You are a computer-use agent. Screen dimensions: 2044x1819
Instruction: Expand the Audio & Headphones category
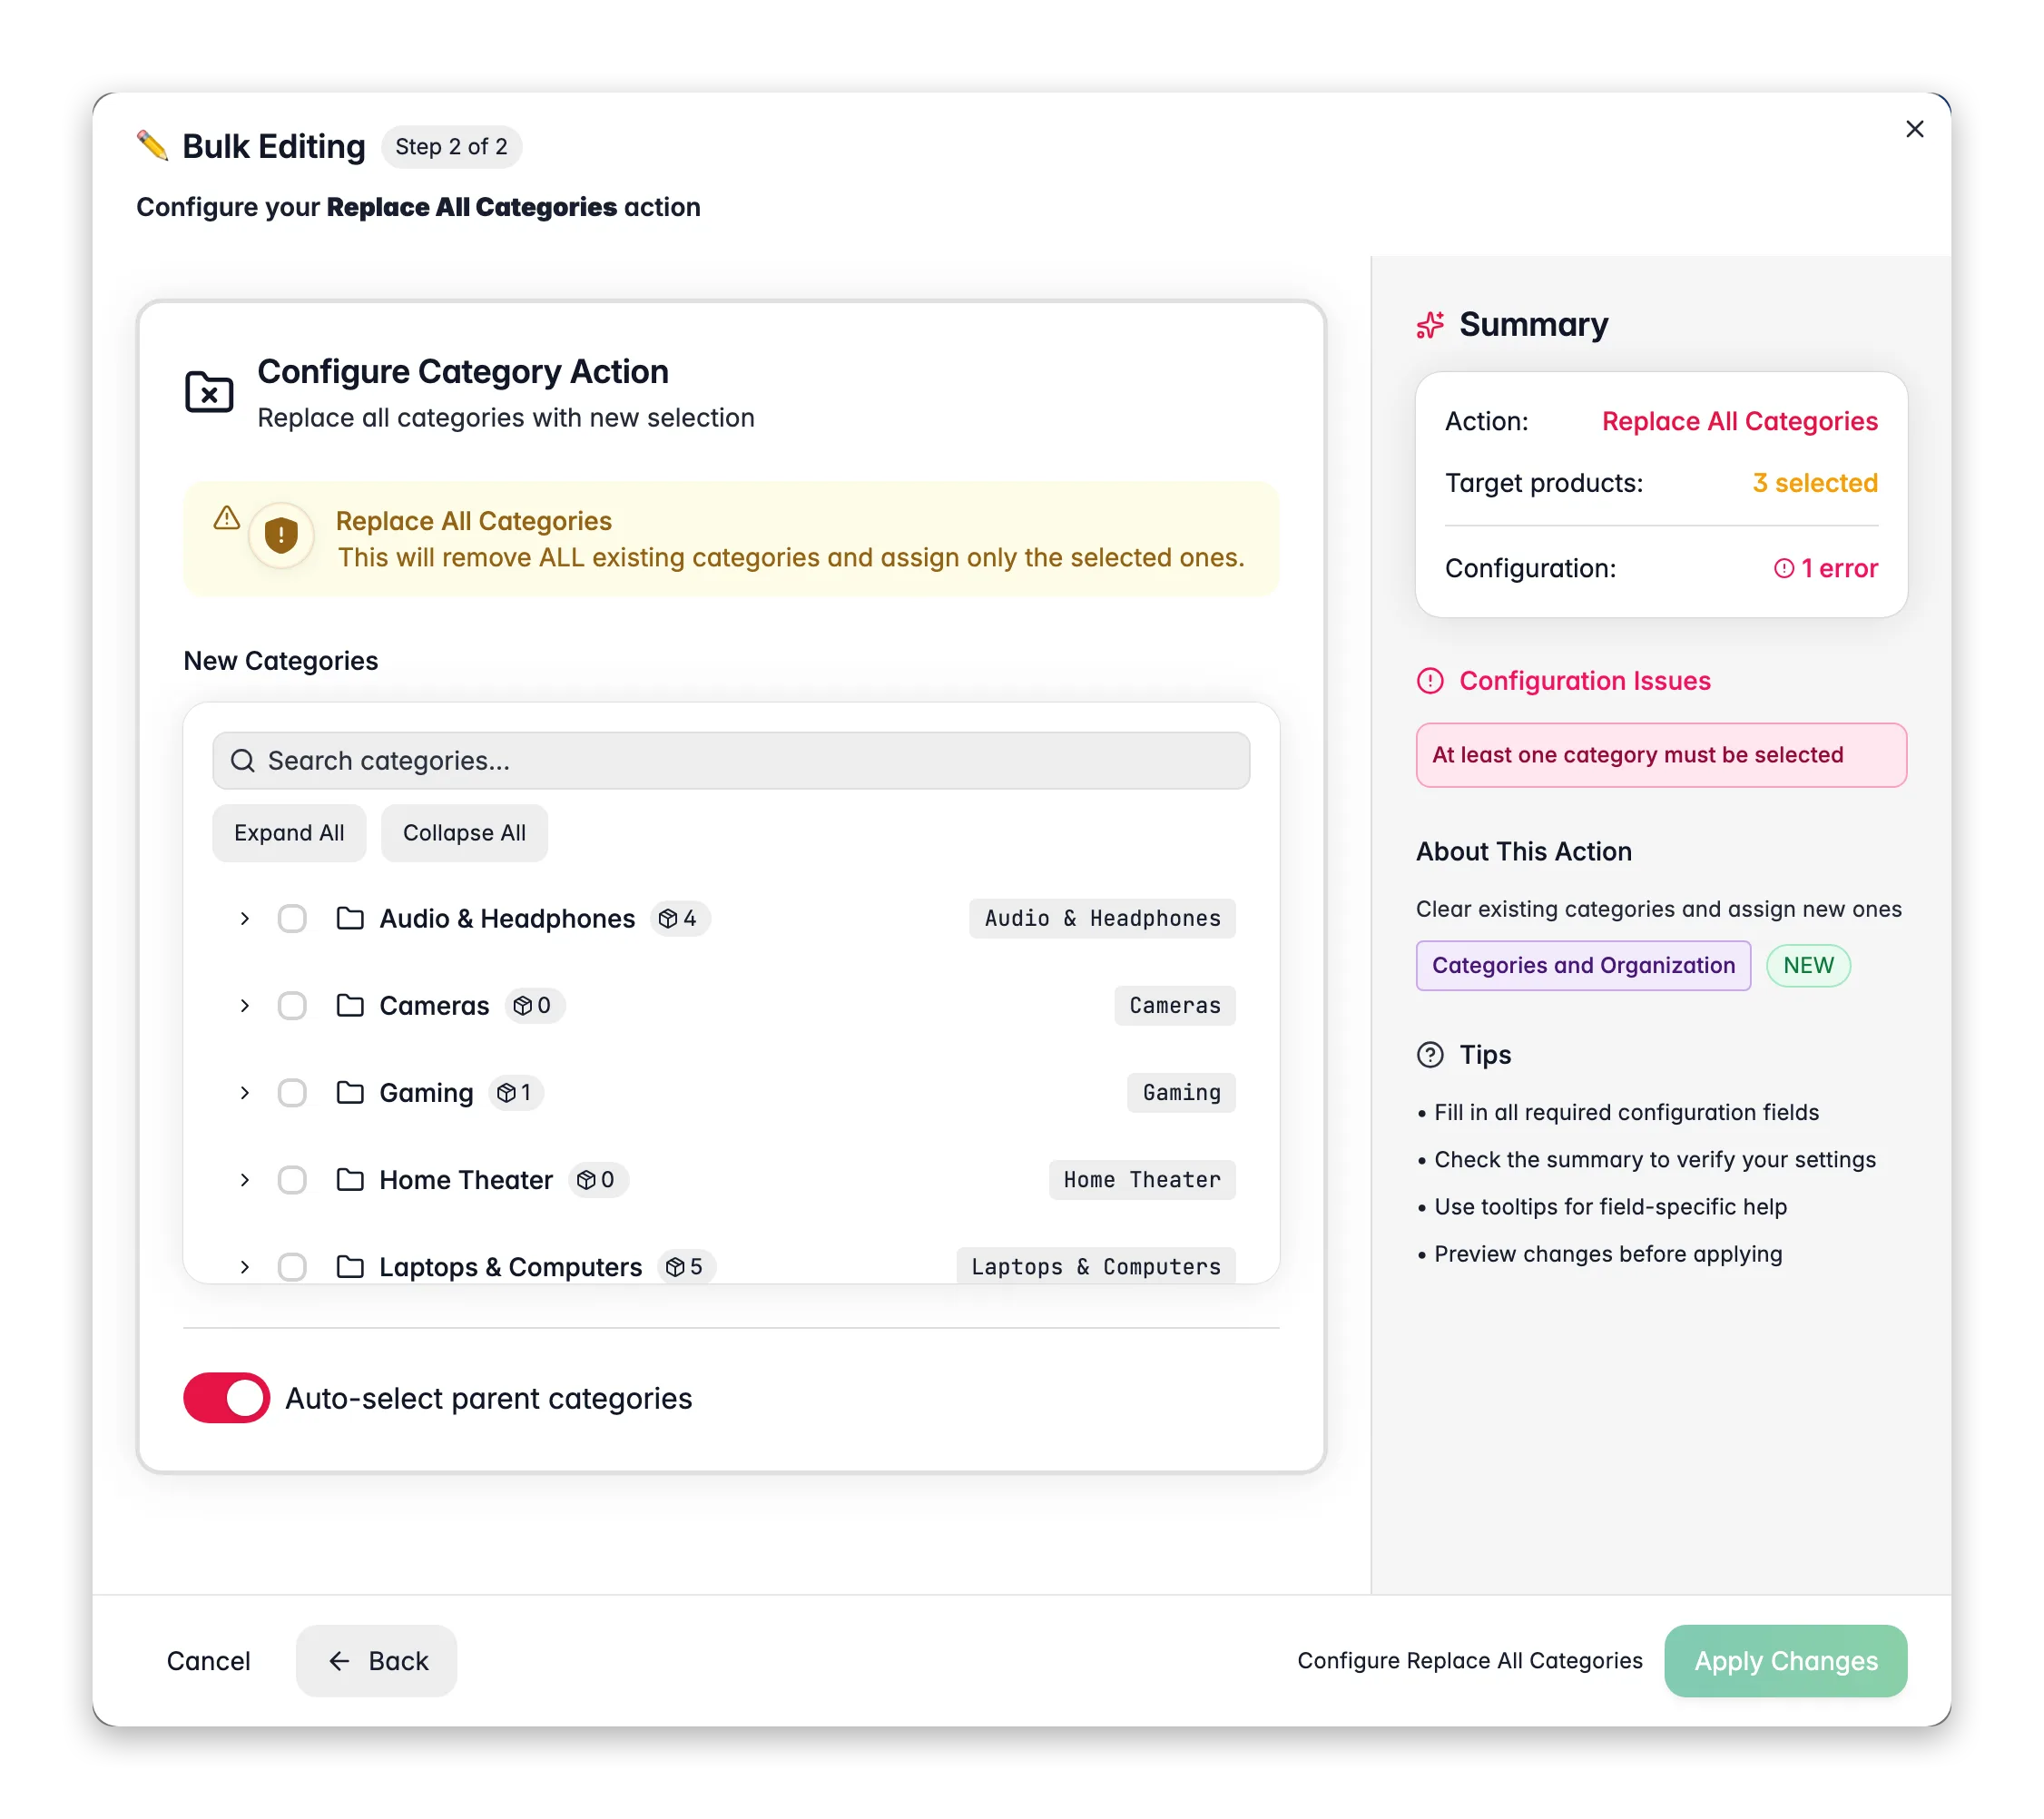click(x=244, y=918)
